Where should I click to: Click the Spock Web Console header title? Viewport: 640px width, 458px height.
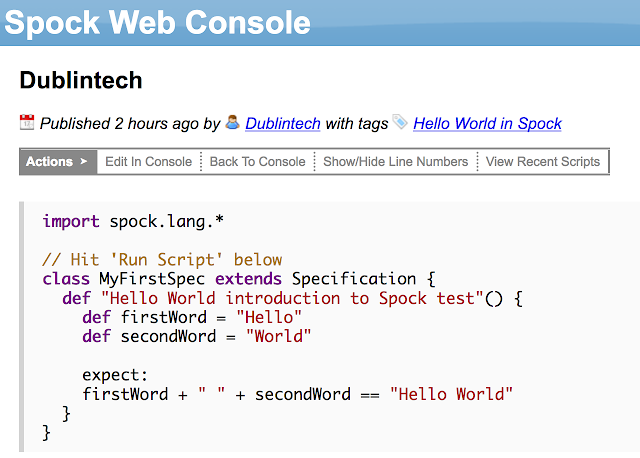158,22
